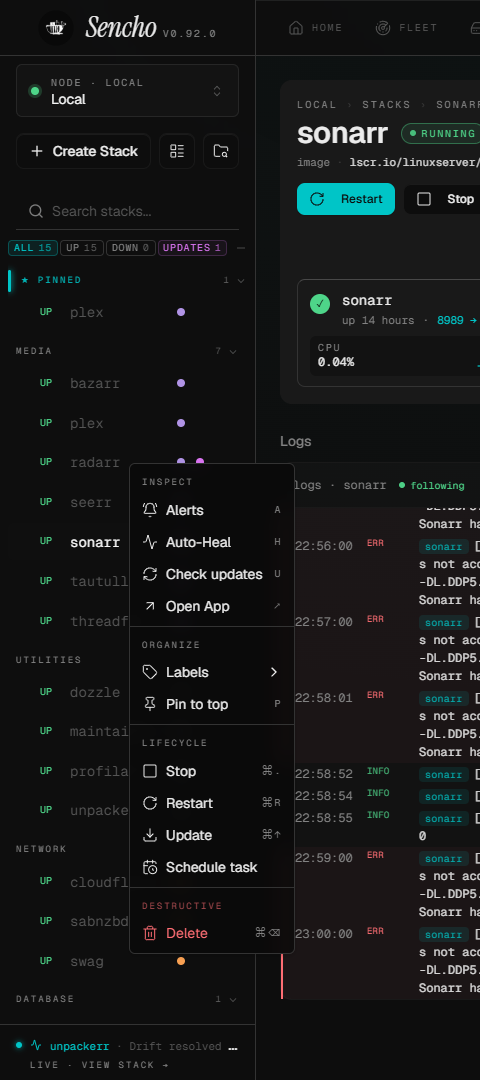
Task: Select the bazarr stack
Action: (126, 383)
